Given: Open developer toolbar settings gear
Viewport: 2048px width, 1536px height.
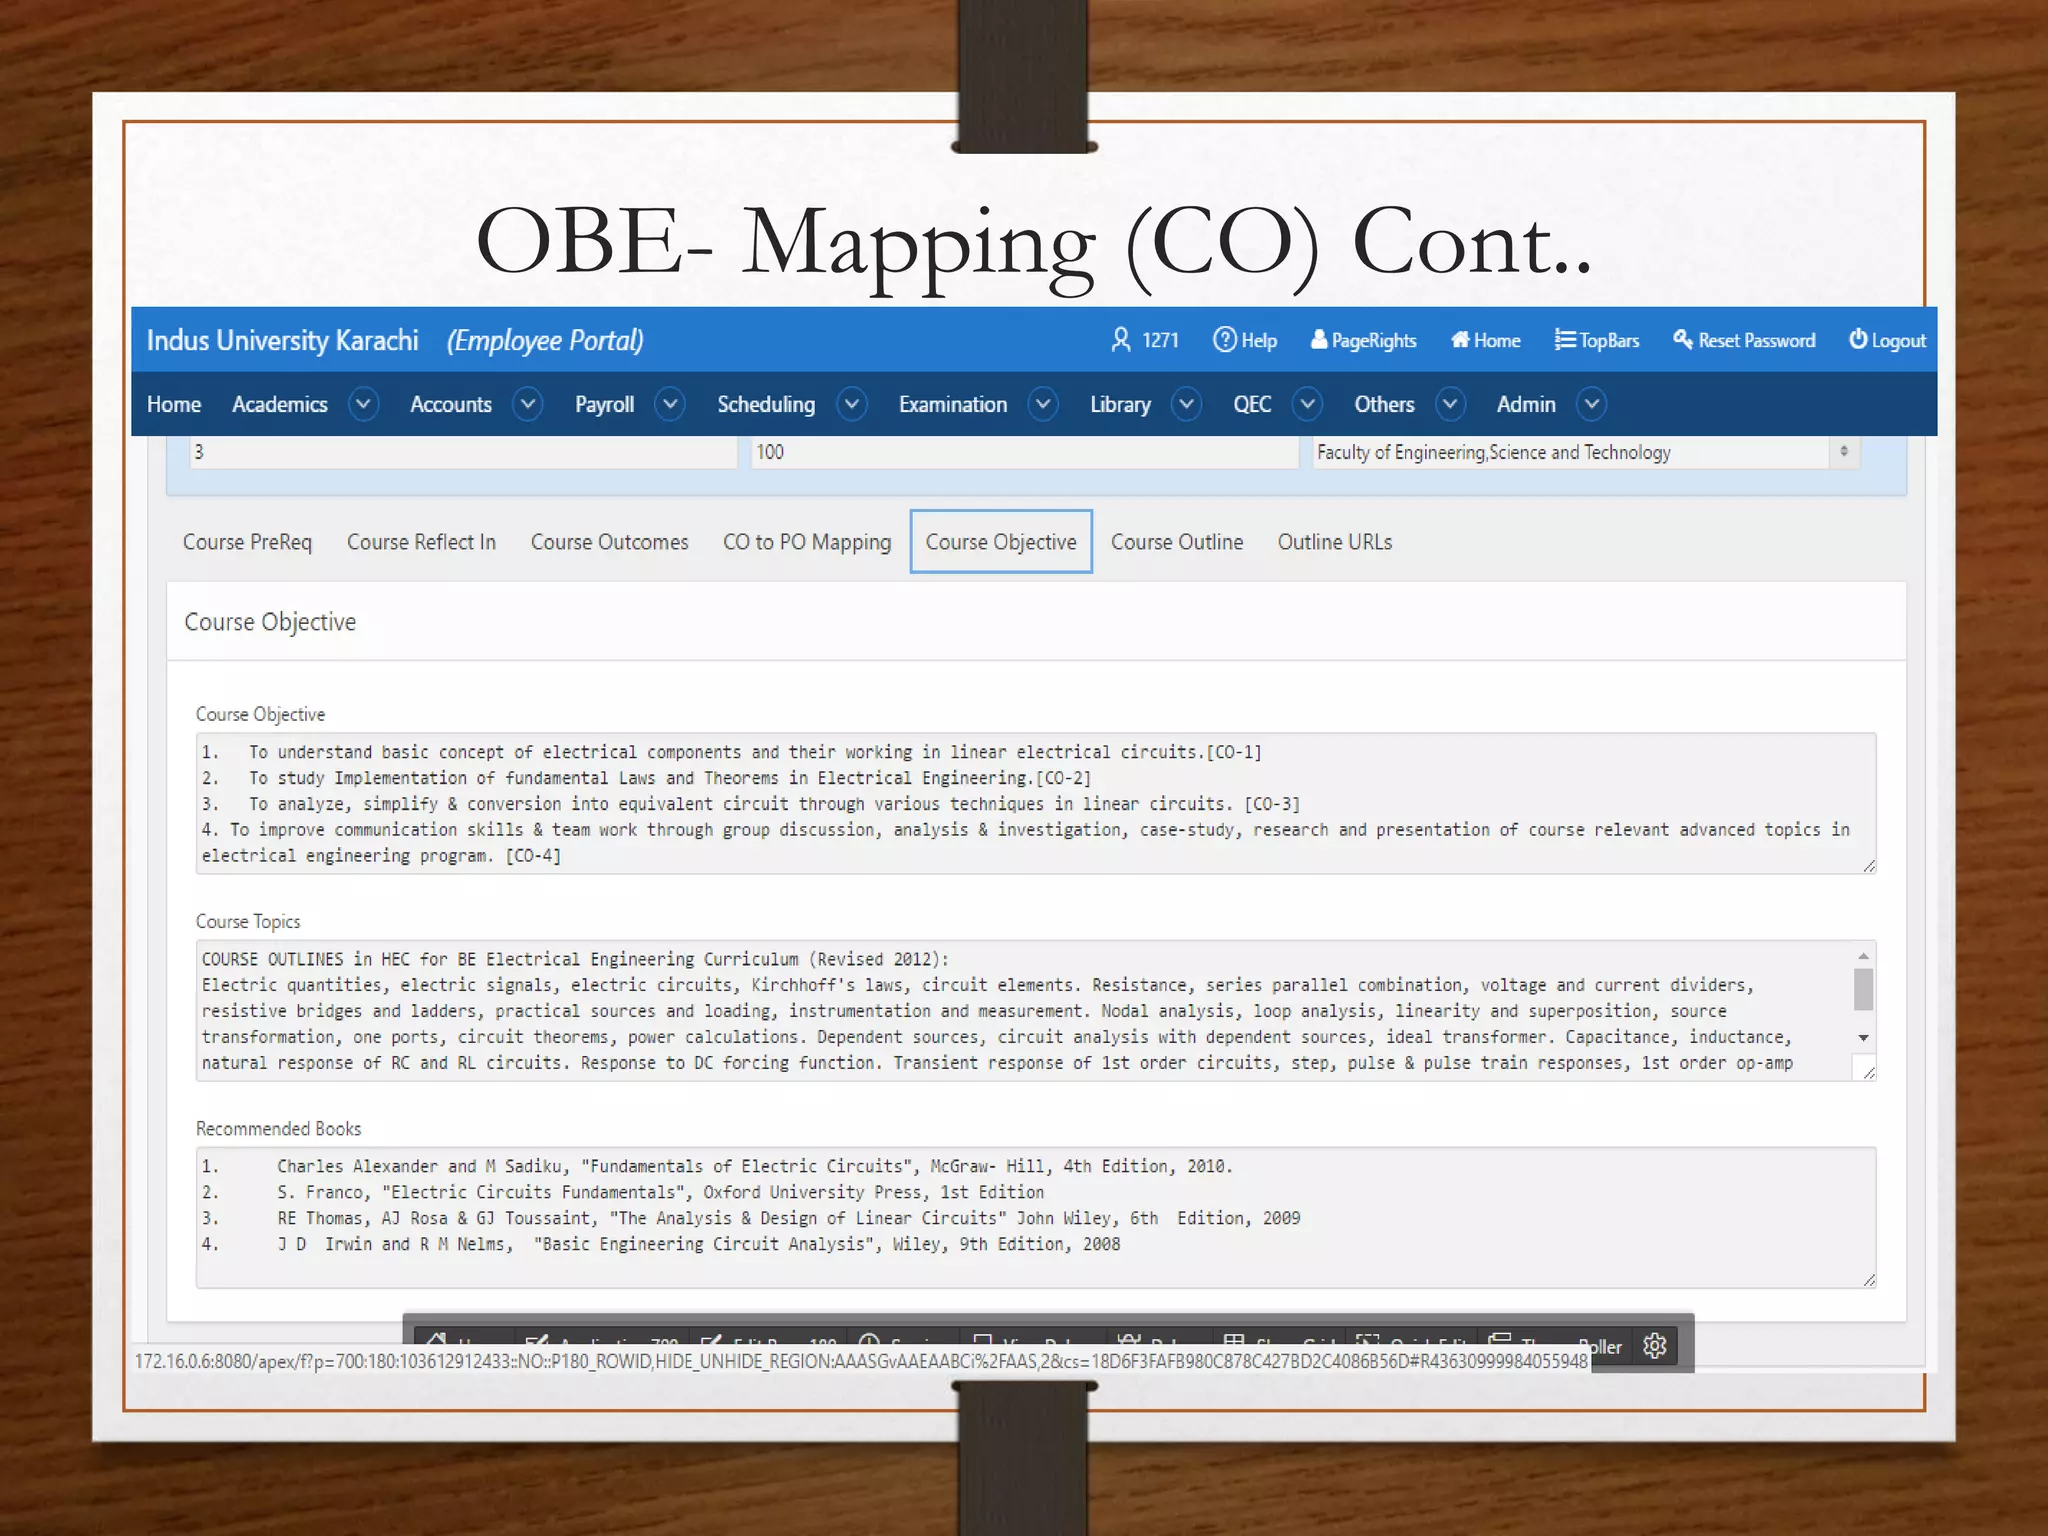Looking at the screenshot, I should click(1655, 1346).
